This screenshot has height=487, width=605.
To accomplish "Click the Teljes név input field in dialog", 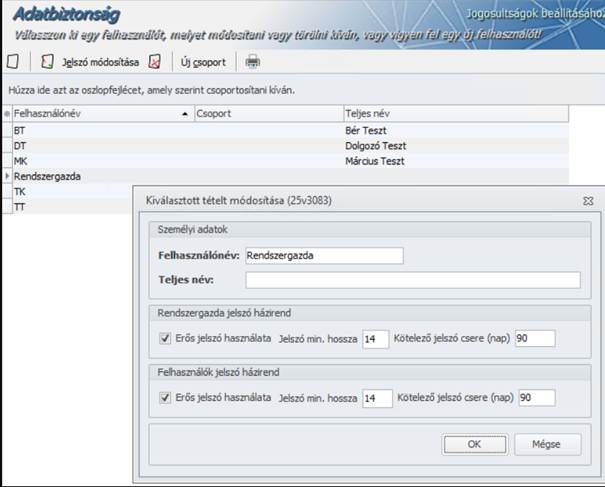I will [x=413, y=280].
